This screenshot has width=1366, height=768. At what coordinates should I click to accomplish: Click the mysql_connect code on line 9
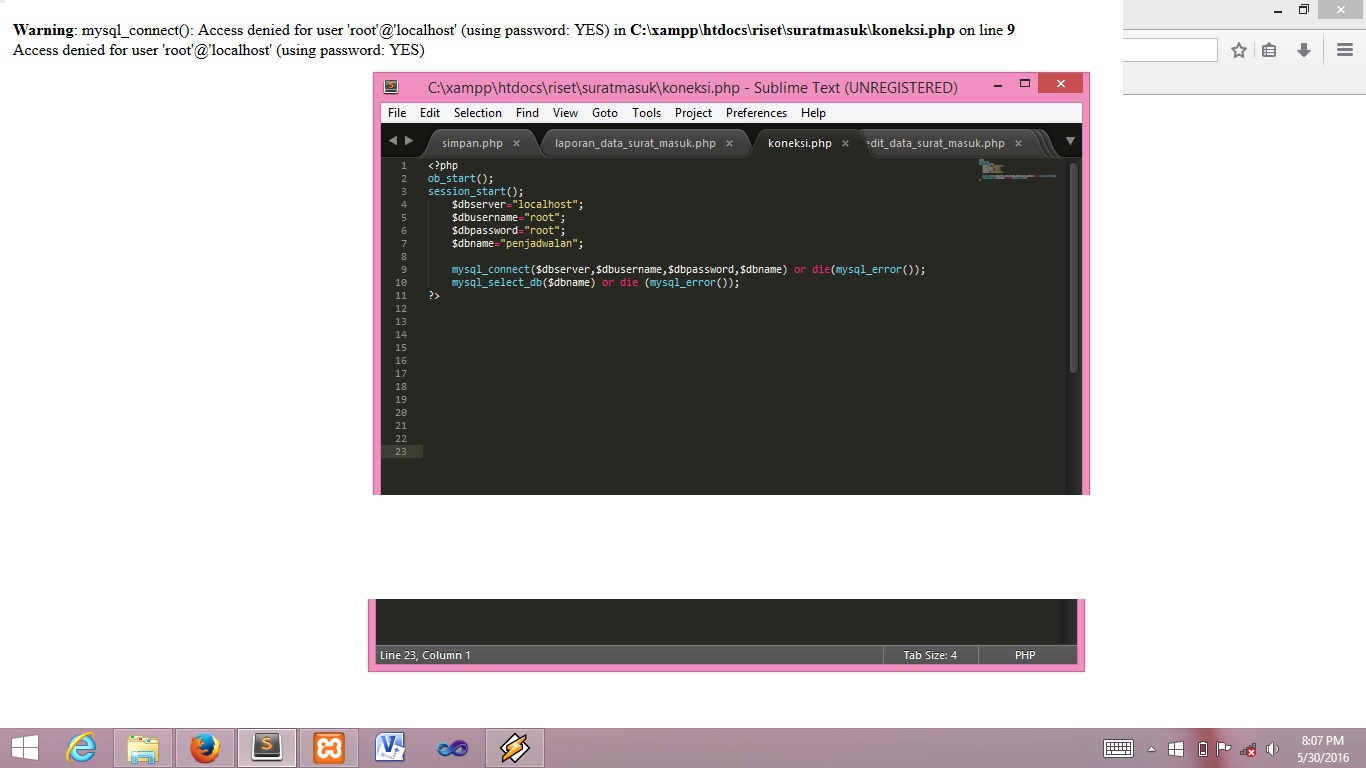click(x=688, y=269)
